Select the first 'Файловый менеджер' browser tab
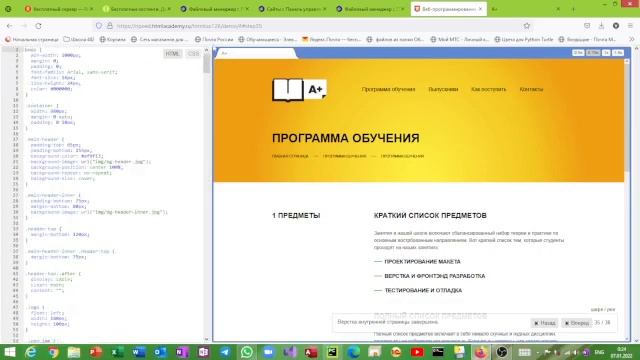Screen dimensions: 640x360 coord(215,9)
